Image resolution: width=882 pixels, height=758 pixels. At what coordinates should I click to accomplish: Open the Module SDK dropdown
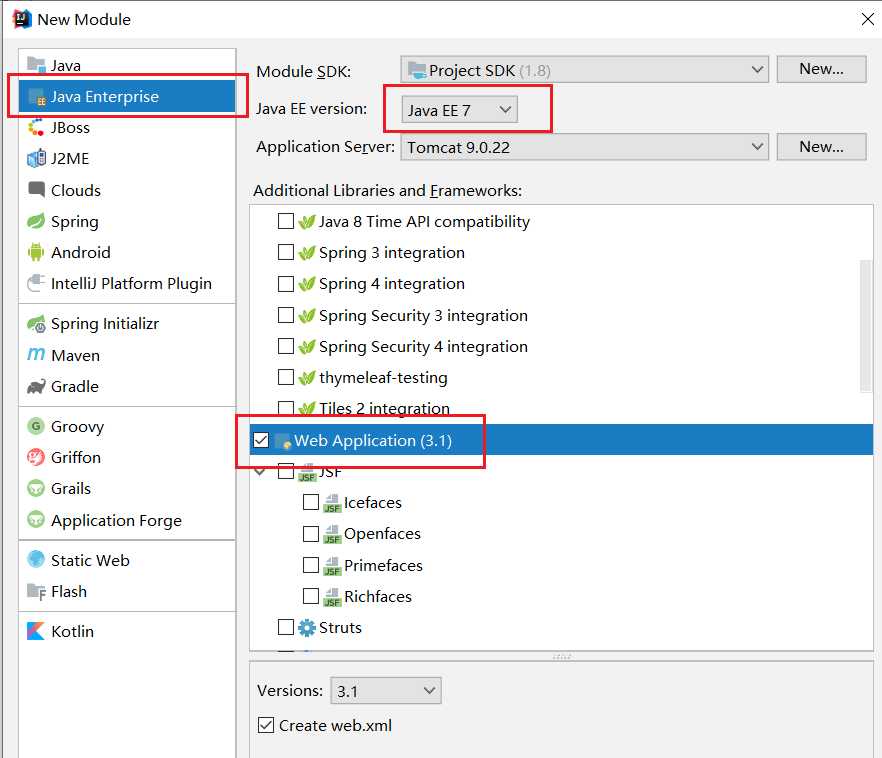[x=584, y=70]
